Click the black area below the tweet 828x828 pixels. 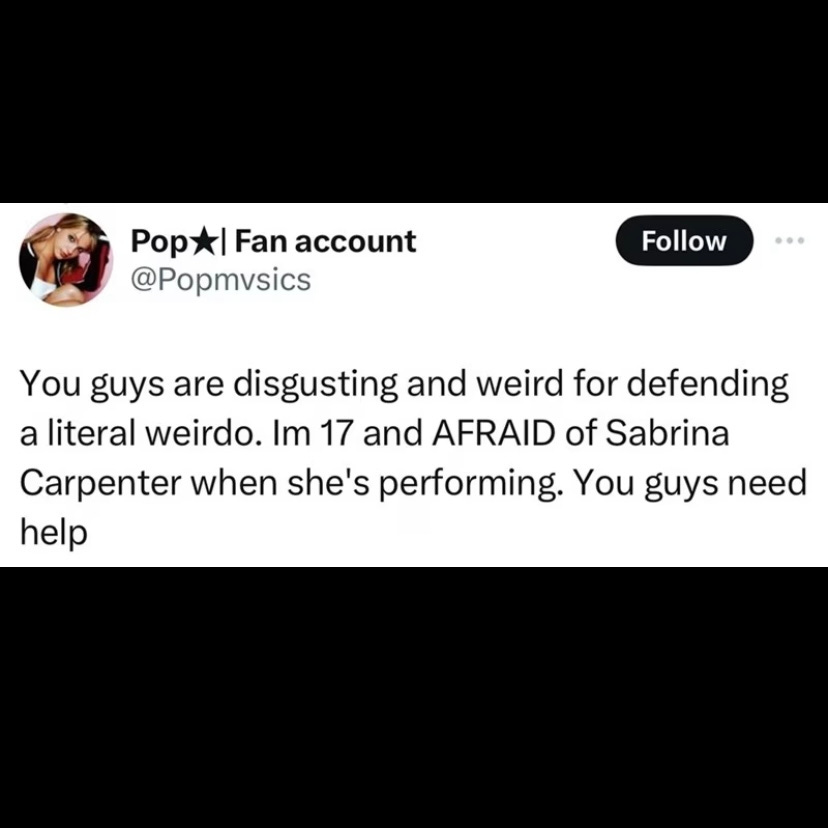[x=414, y=698]
